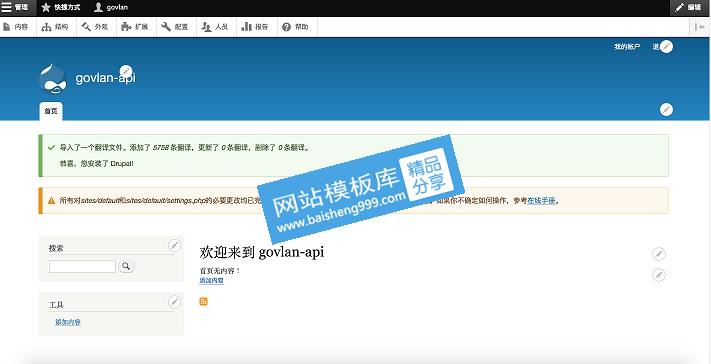Go to 我的帐户 link
711x364 pixels.
[627, 47]
